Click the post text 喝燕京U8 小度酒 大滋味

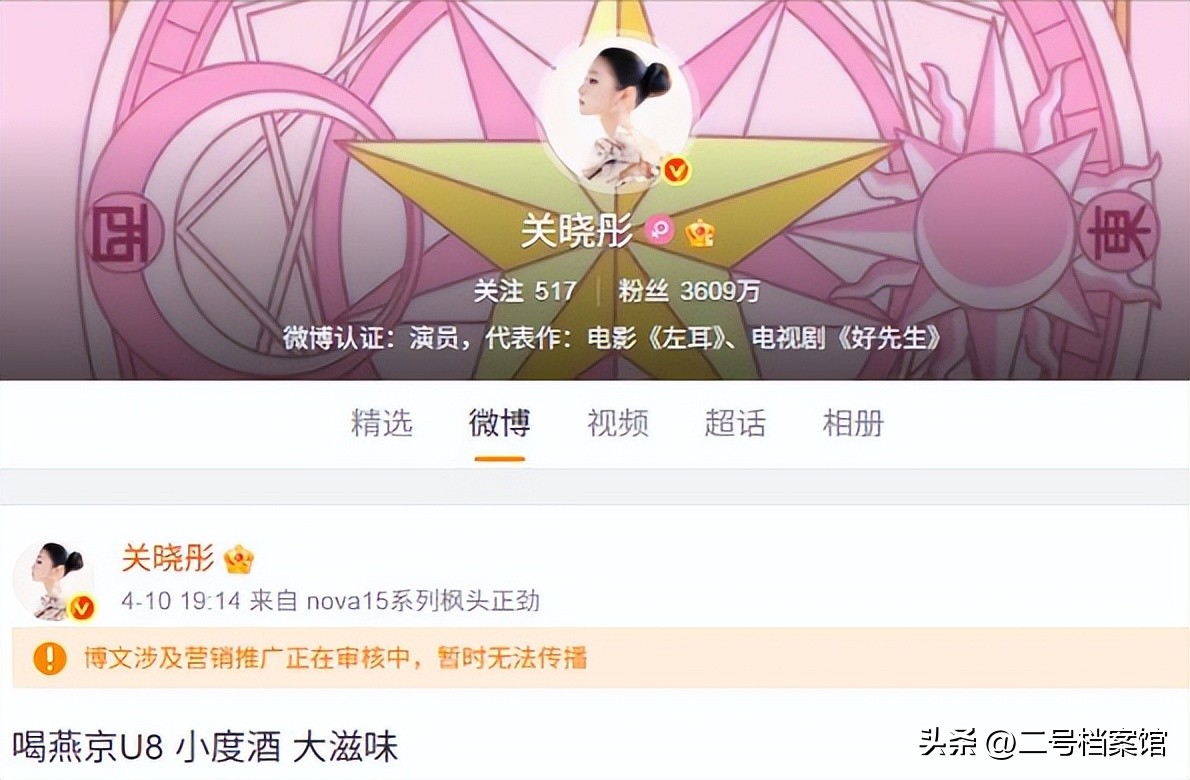click(205, 747)
